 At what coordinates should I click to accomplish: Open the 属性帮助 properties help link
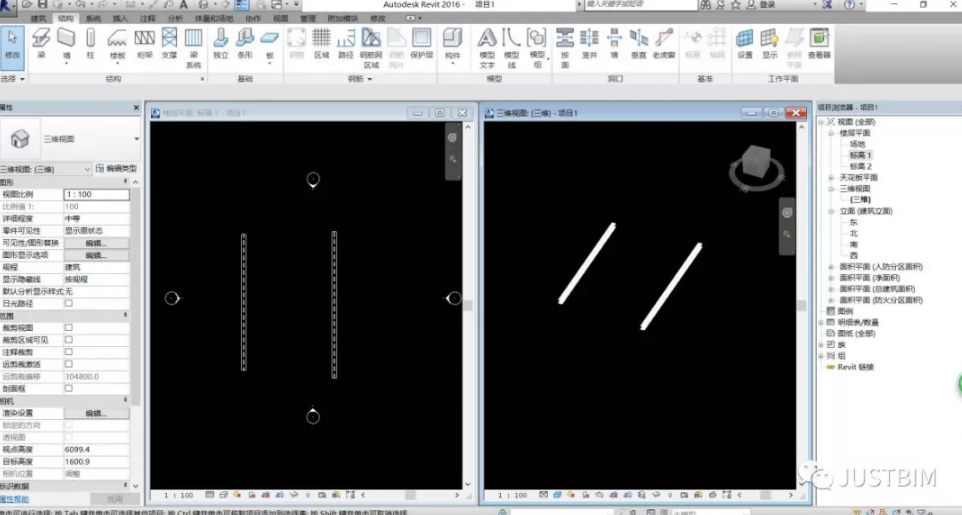tap(14, 499)
